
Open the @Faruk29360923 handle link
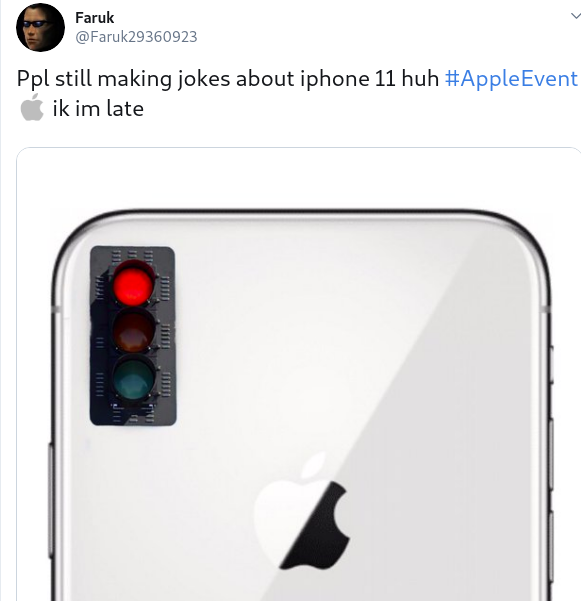[x=136, y=37]
